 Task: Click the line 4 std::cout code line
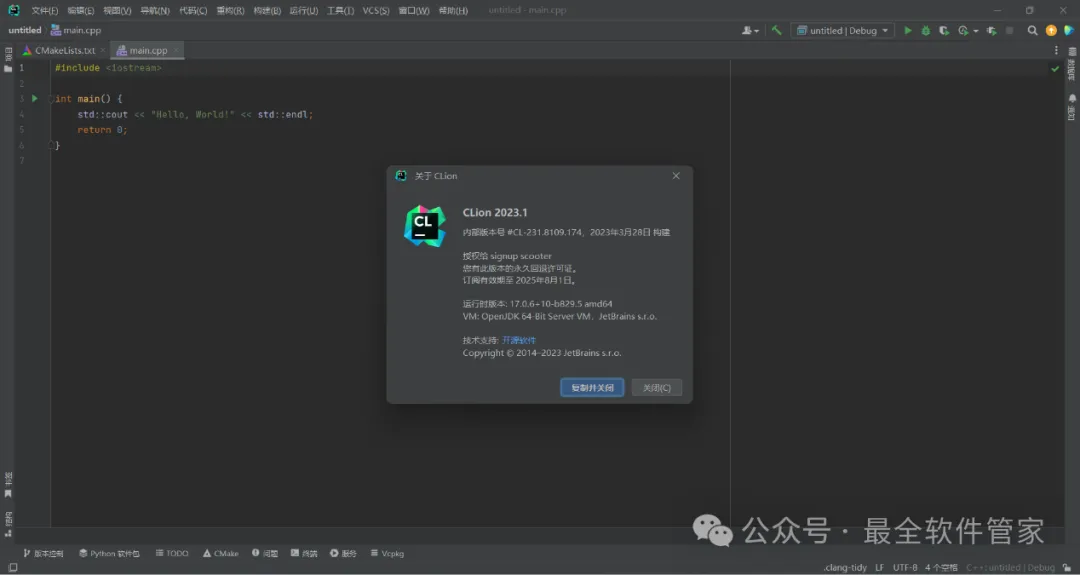(x=195, y=114)
